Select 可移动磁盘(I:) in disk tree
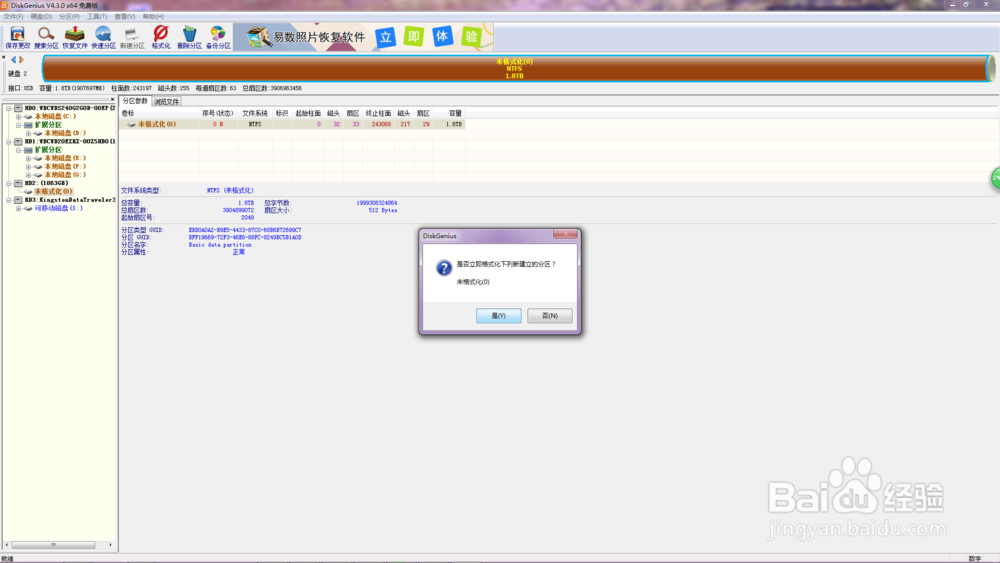The height and width of the screenshot is (563, 1000). 58,208
